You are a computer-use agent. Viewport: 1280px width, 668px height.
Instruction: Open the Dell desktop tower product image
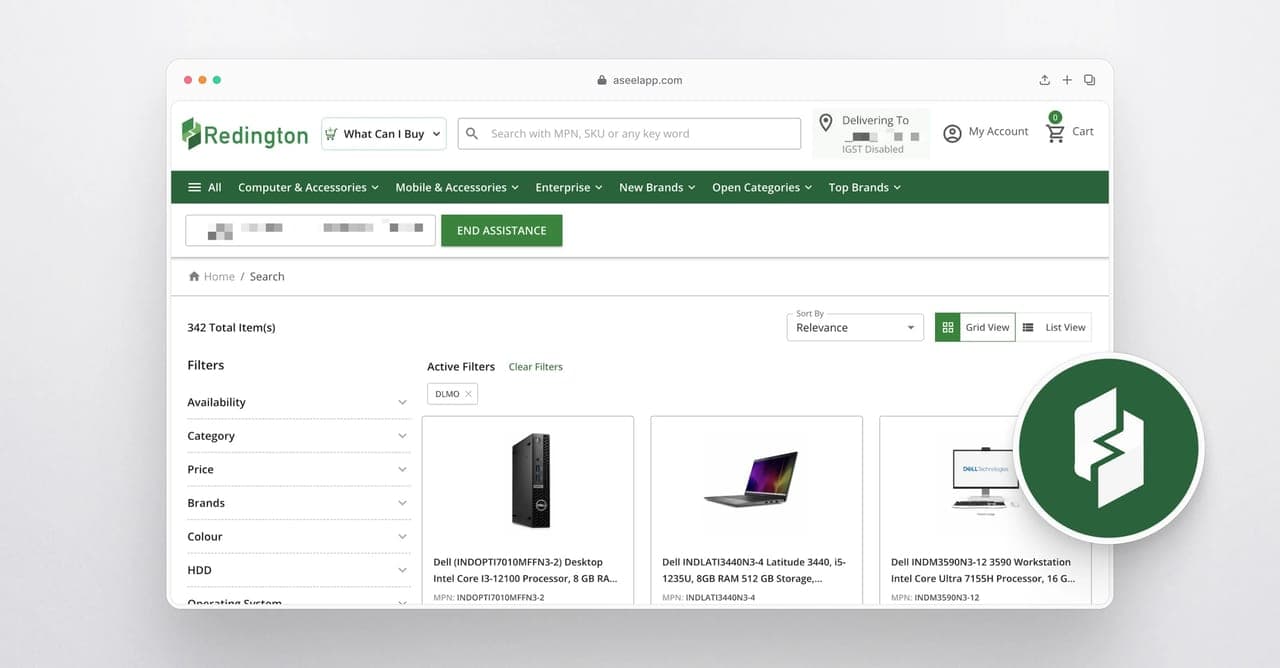tap(531, 481)
